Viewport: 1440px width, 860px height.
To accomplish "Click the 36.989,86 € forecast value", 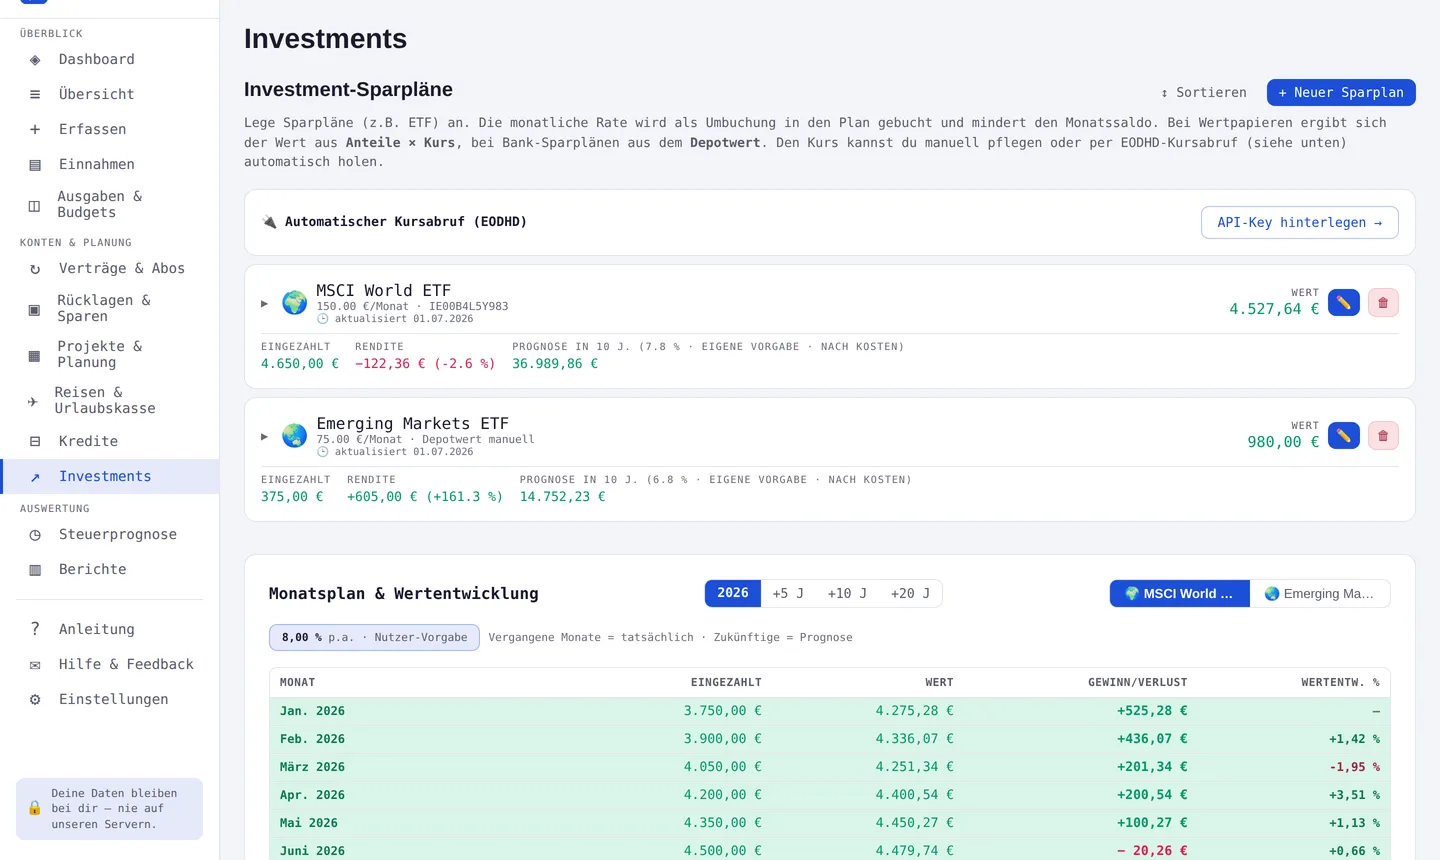I will pos(555,364).
